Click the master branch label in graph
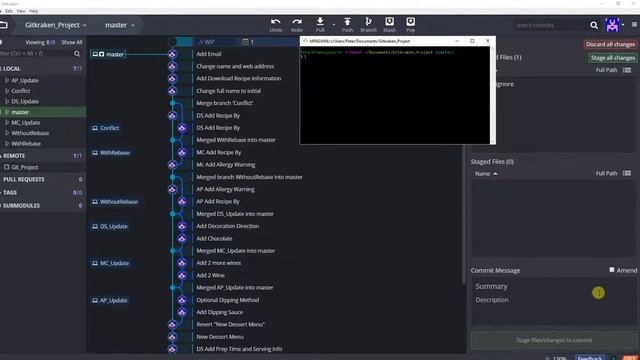Screen dimensions: 640x360 click(x=108, y=54)
